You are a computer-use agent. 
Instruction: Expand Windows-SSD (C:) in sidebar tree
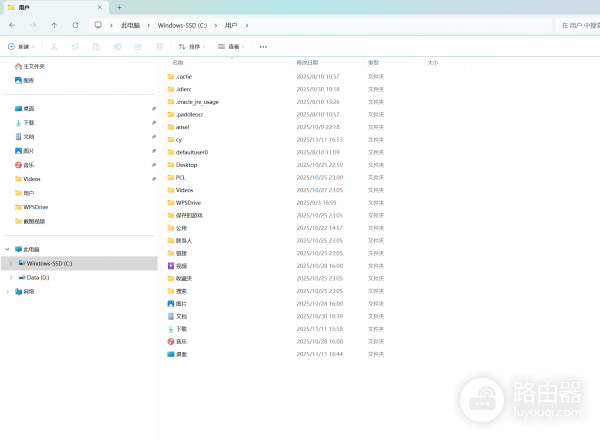click(11, 263)
